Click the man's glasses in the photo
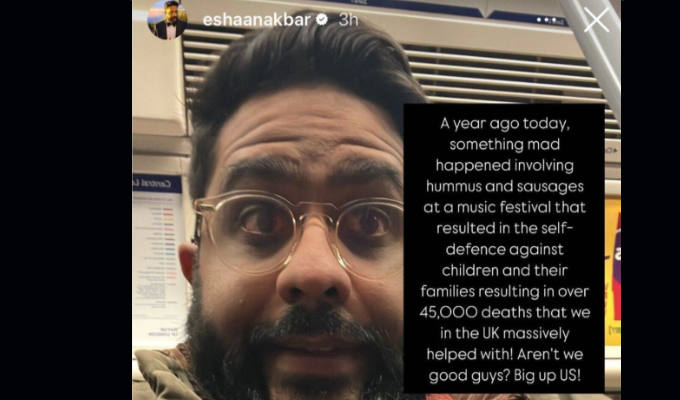This screenshot has height=400, width=680. click(x=299, y=232)
